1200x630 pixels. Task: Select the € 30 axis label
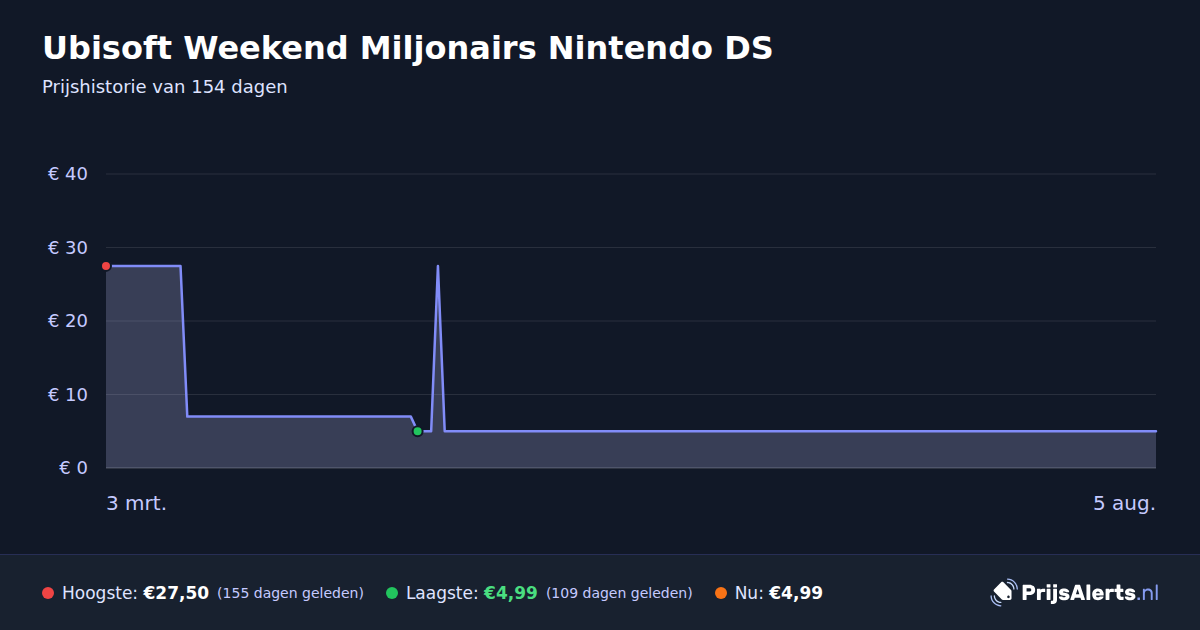[x=68, y=248]
